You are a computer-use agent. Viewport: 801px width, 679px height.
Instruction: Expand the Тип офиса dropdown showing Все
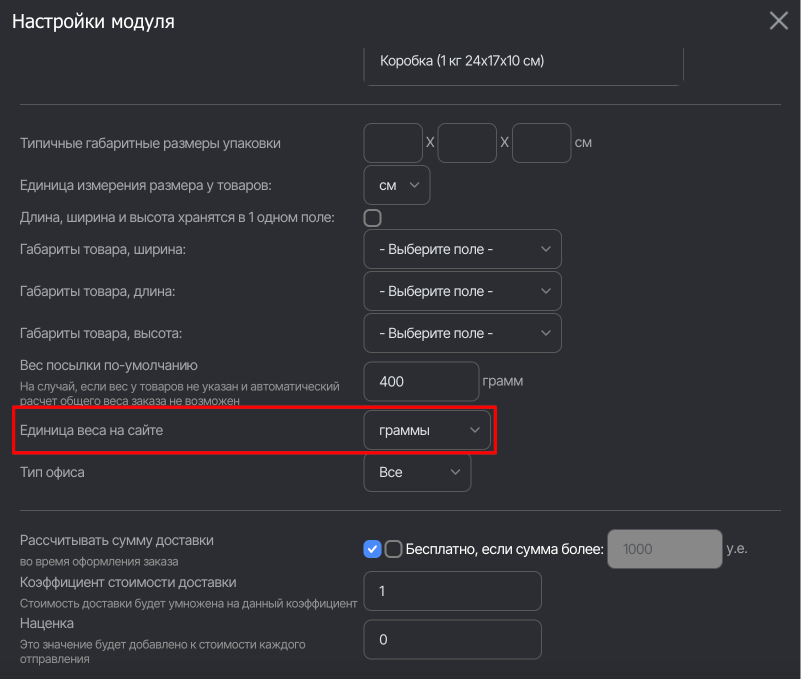417,472
